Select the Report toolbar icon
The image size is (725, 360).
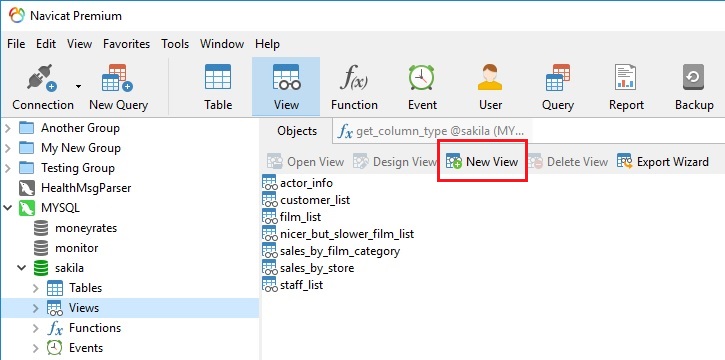click(x=626, y=77)
